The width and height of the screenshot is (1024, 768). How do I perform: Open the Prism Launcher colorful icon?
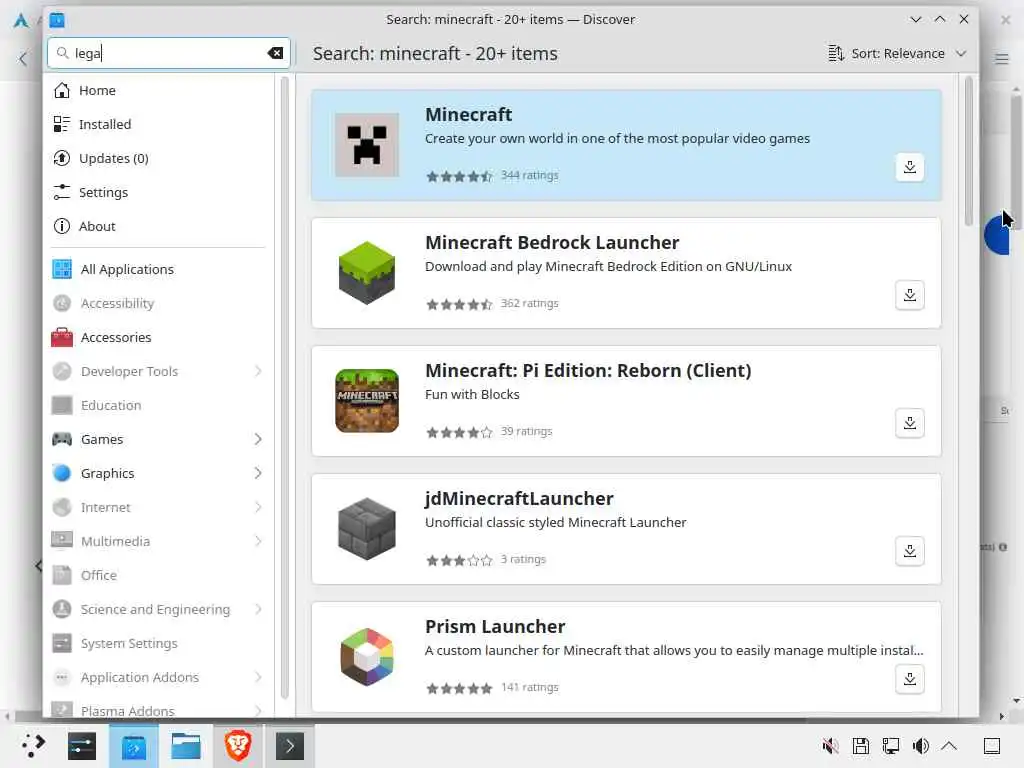pos(367,657)
